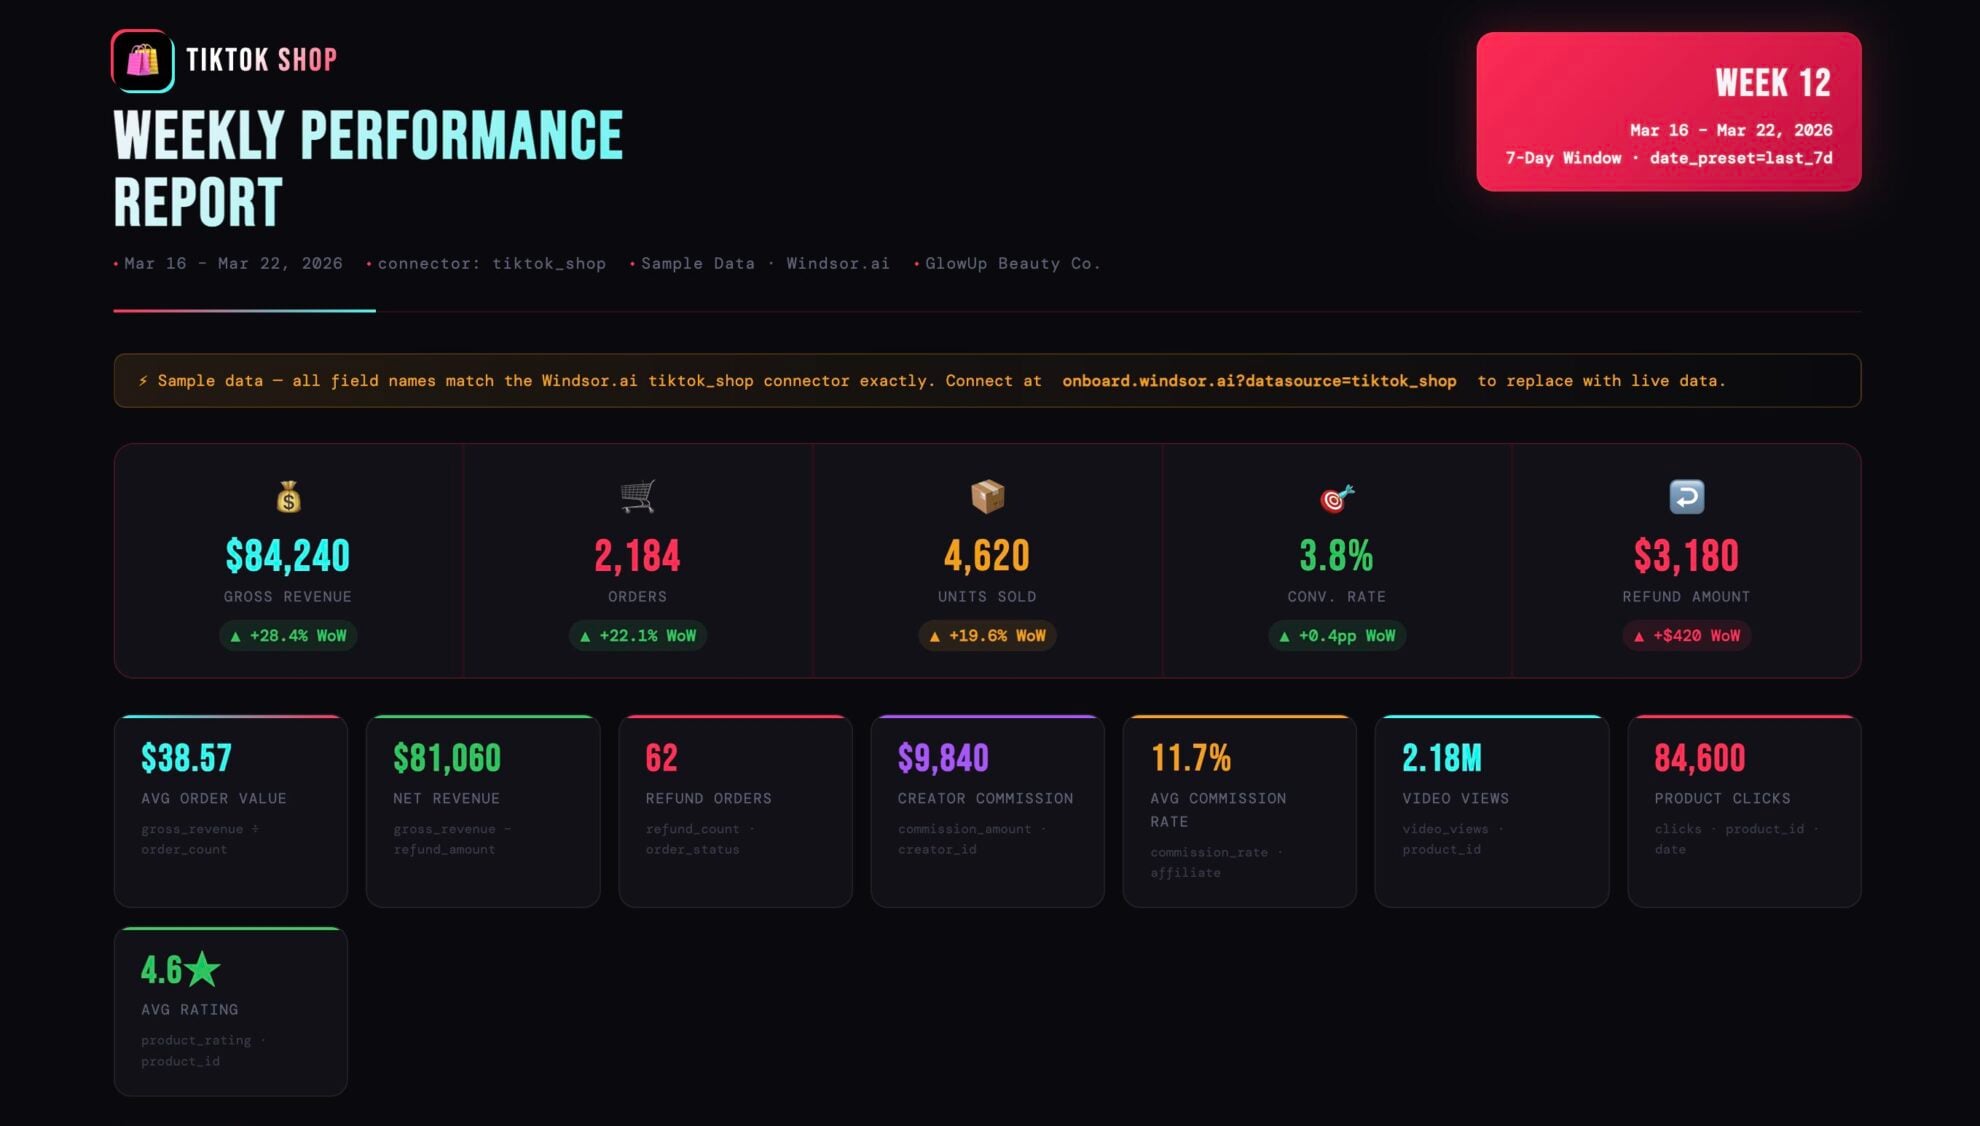Click the package box icon above Units Sold
The width and height of the screenshot is (1980, 1126).
tap(987, 497)
